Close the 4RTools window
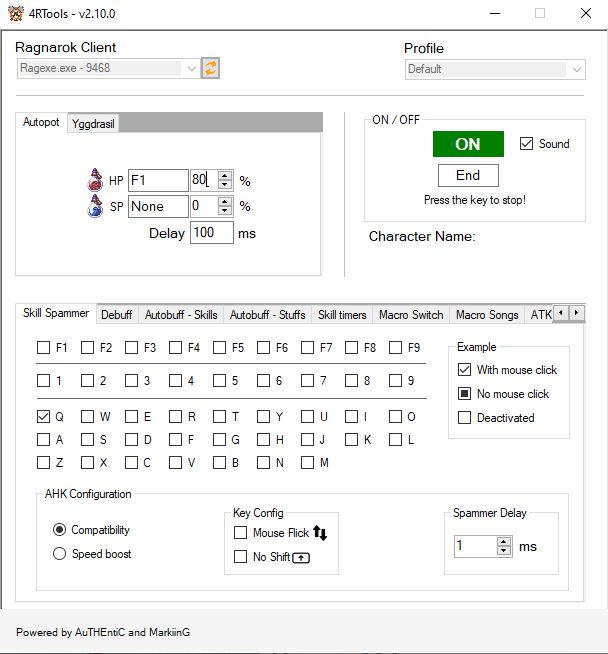608x654 pixels. (x=586, y=13)
